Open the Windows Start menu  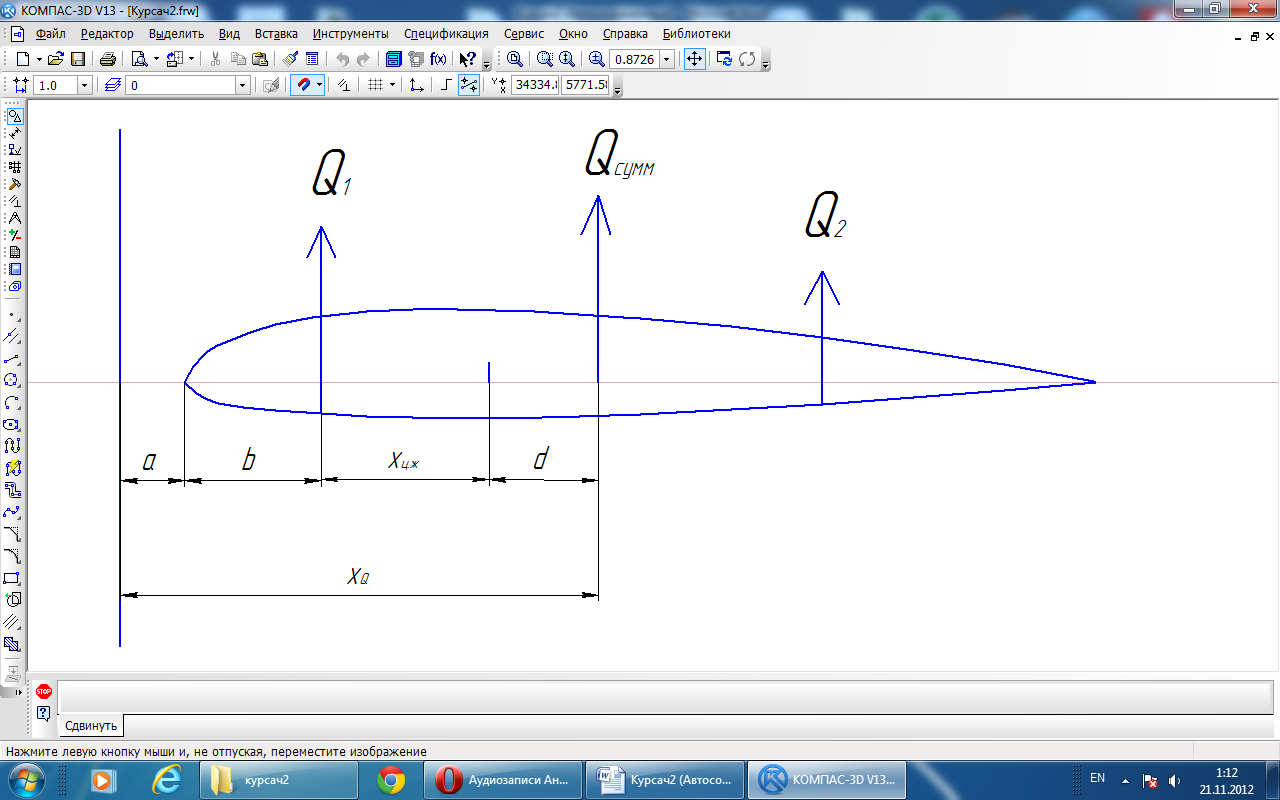click(26, 779)
